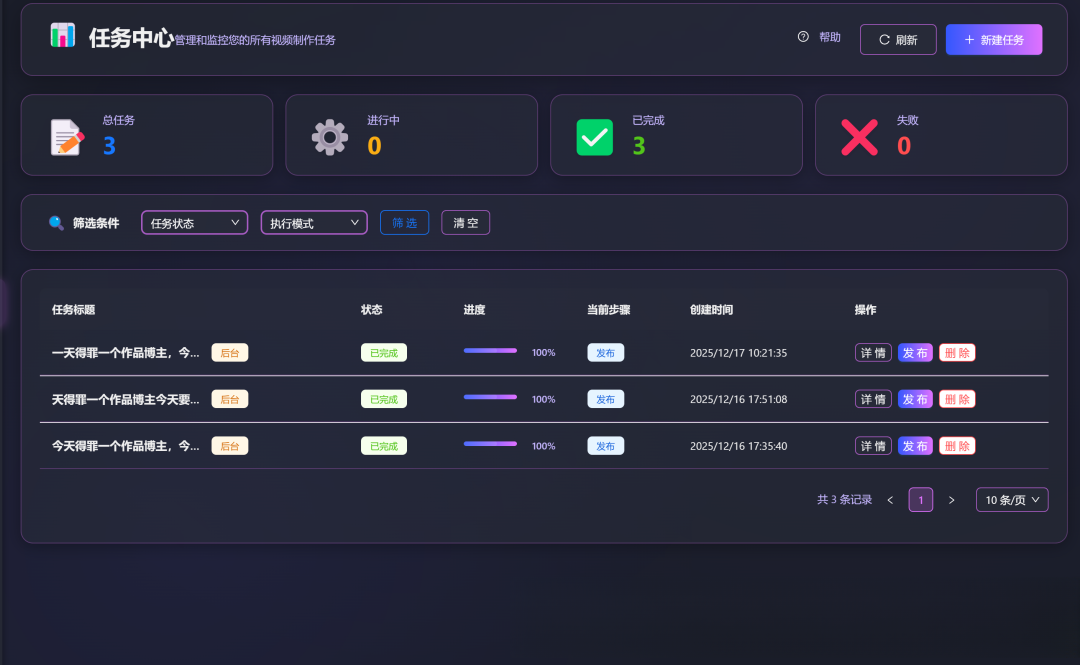The width and height of the screenshot is (1080, 665).
Task: Open 详情 for the 10:21:35 task
Action: click(x=873, y=353)
